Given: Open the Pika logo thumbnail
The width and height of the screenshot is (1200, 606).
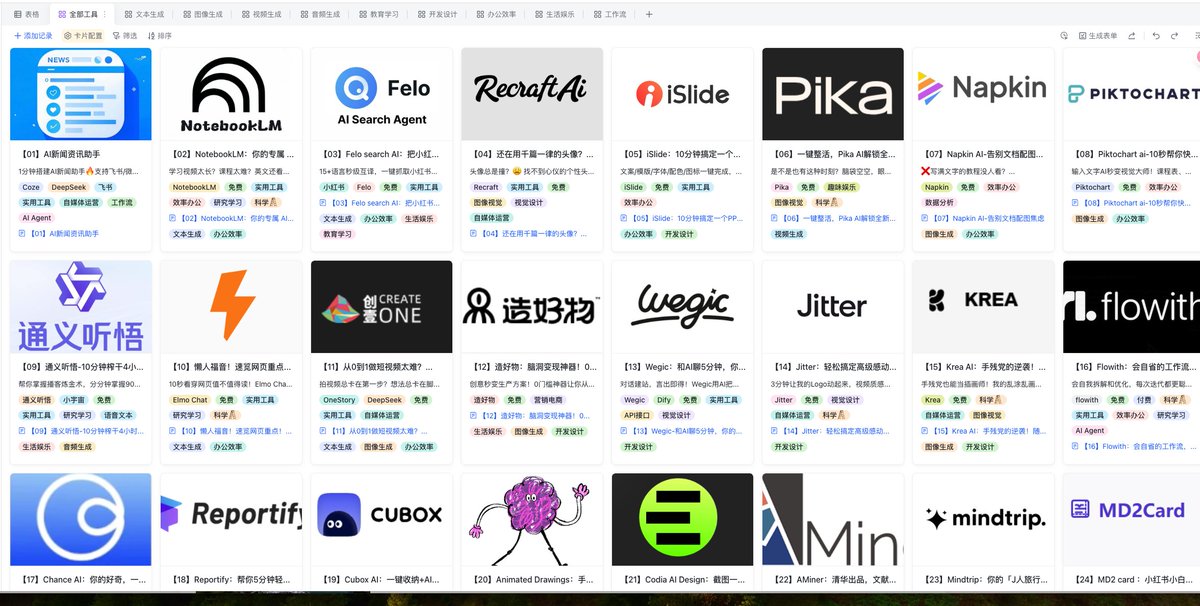Looking at the screenshot, I should [833, 94].
